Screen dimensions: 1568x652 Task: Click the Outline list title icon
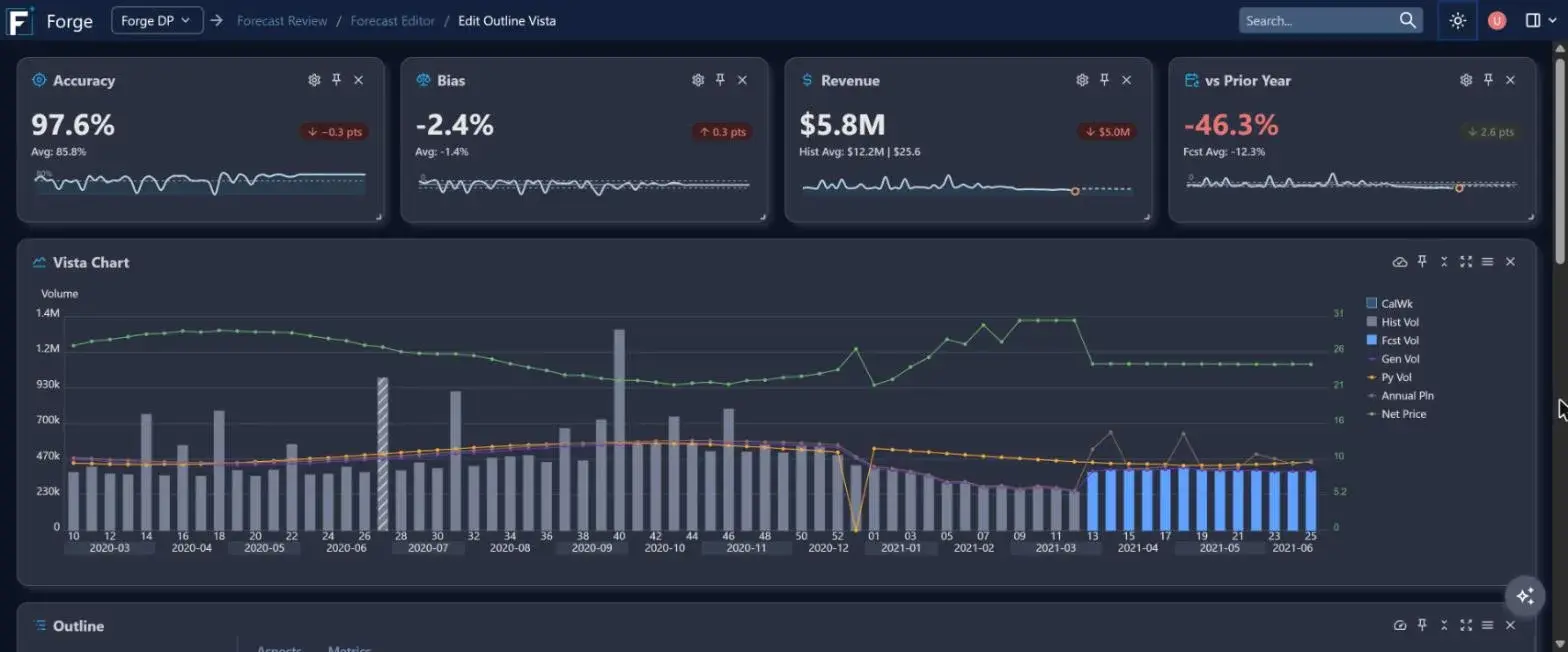[x=40, y=626]
